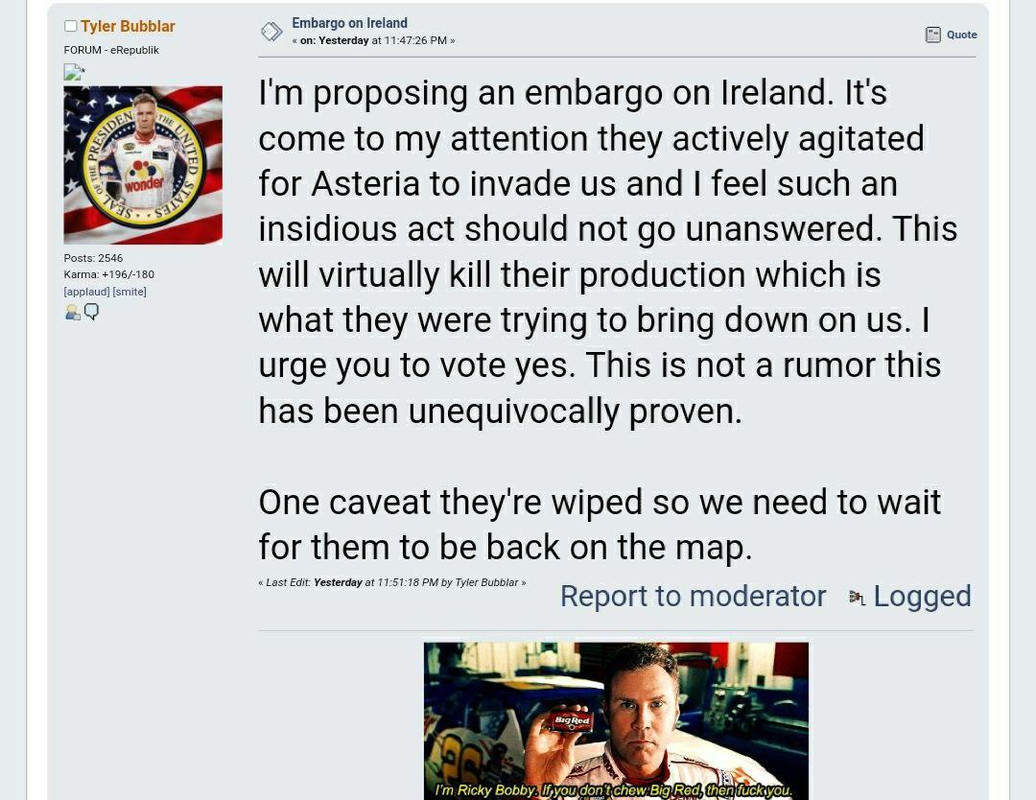The image size is (1036, 800).
Task: Click the small IP icon beside Logged
Action: (x=857, y=597)
